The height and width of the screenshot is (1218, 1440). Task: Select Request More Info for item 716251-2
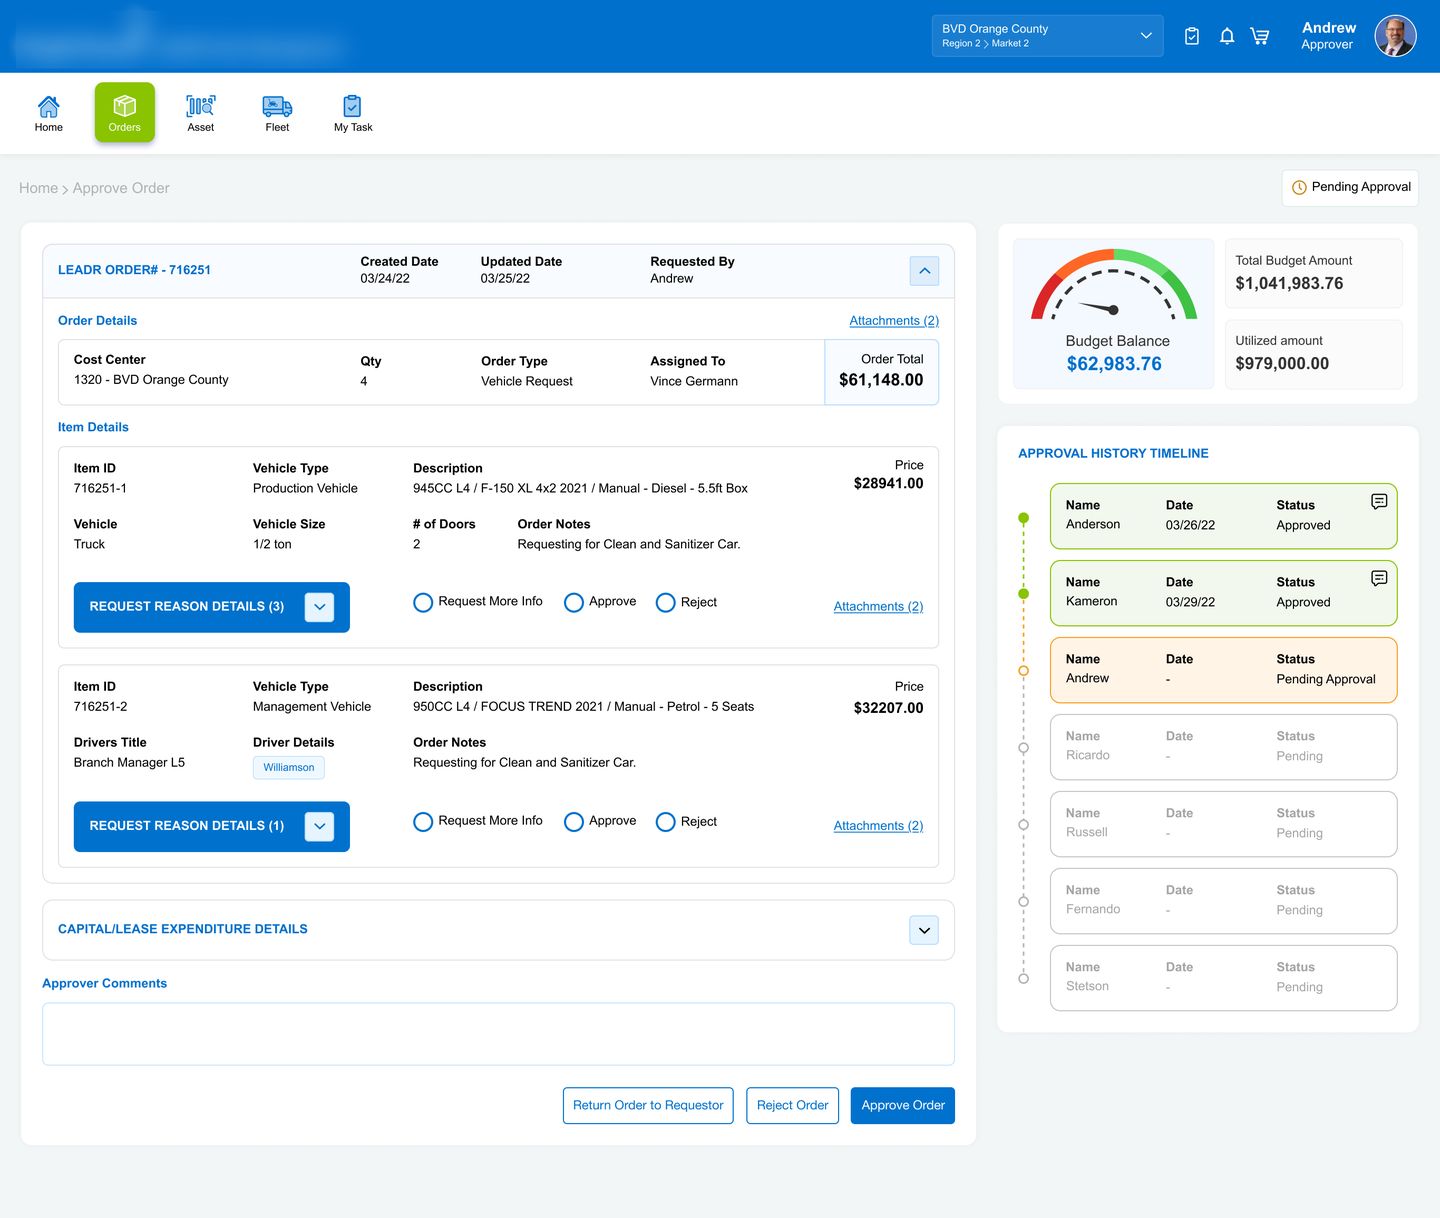[423, 822]
